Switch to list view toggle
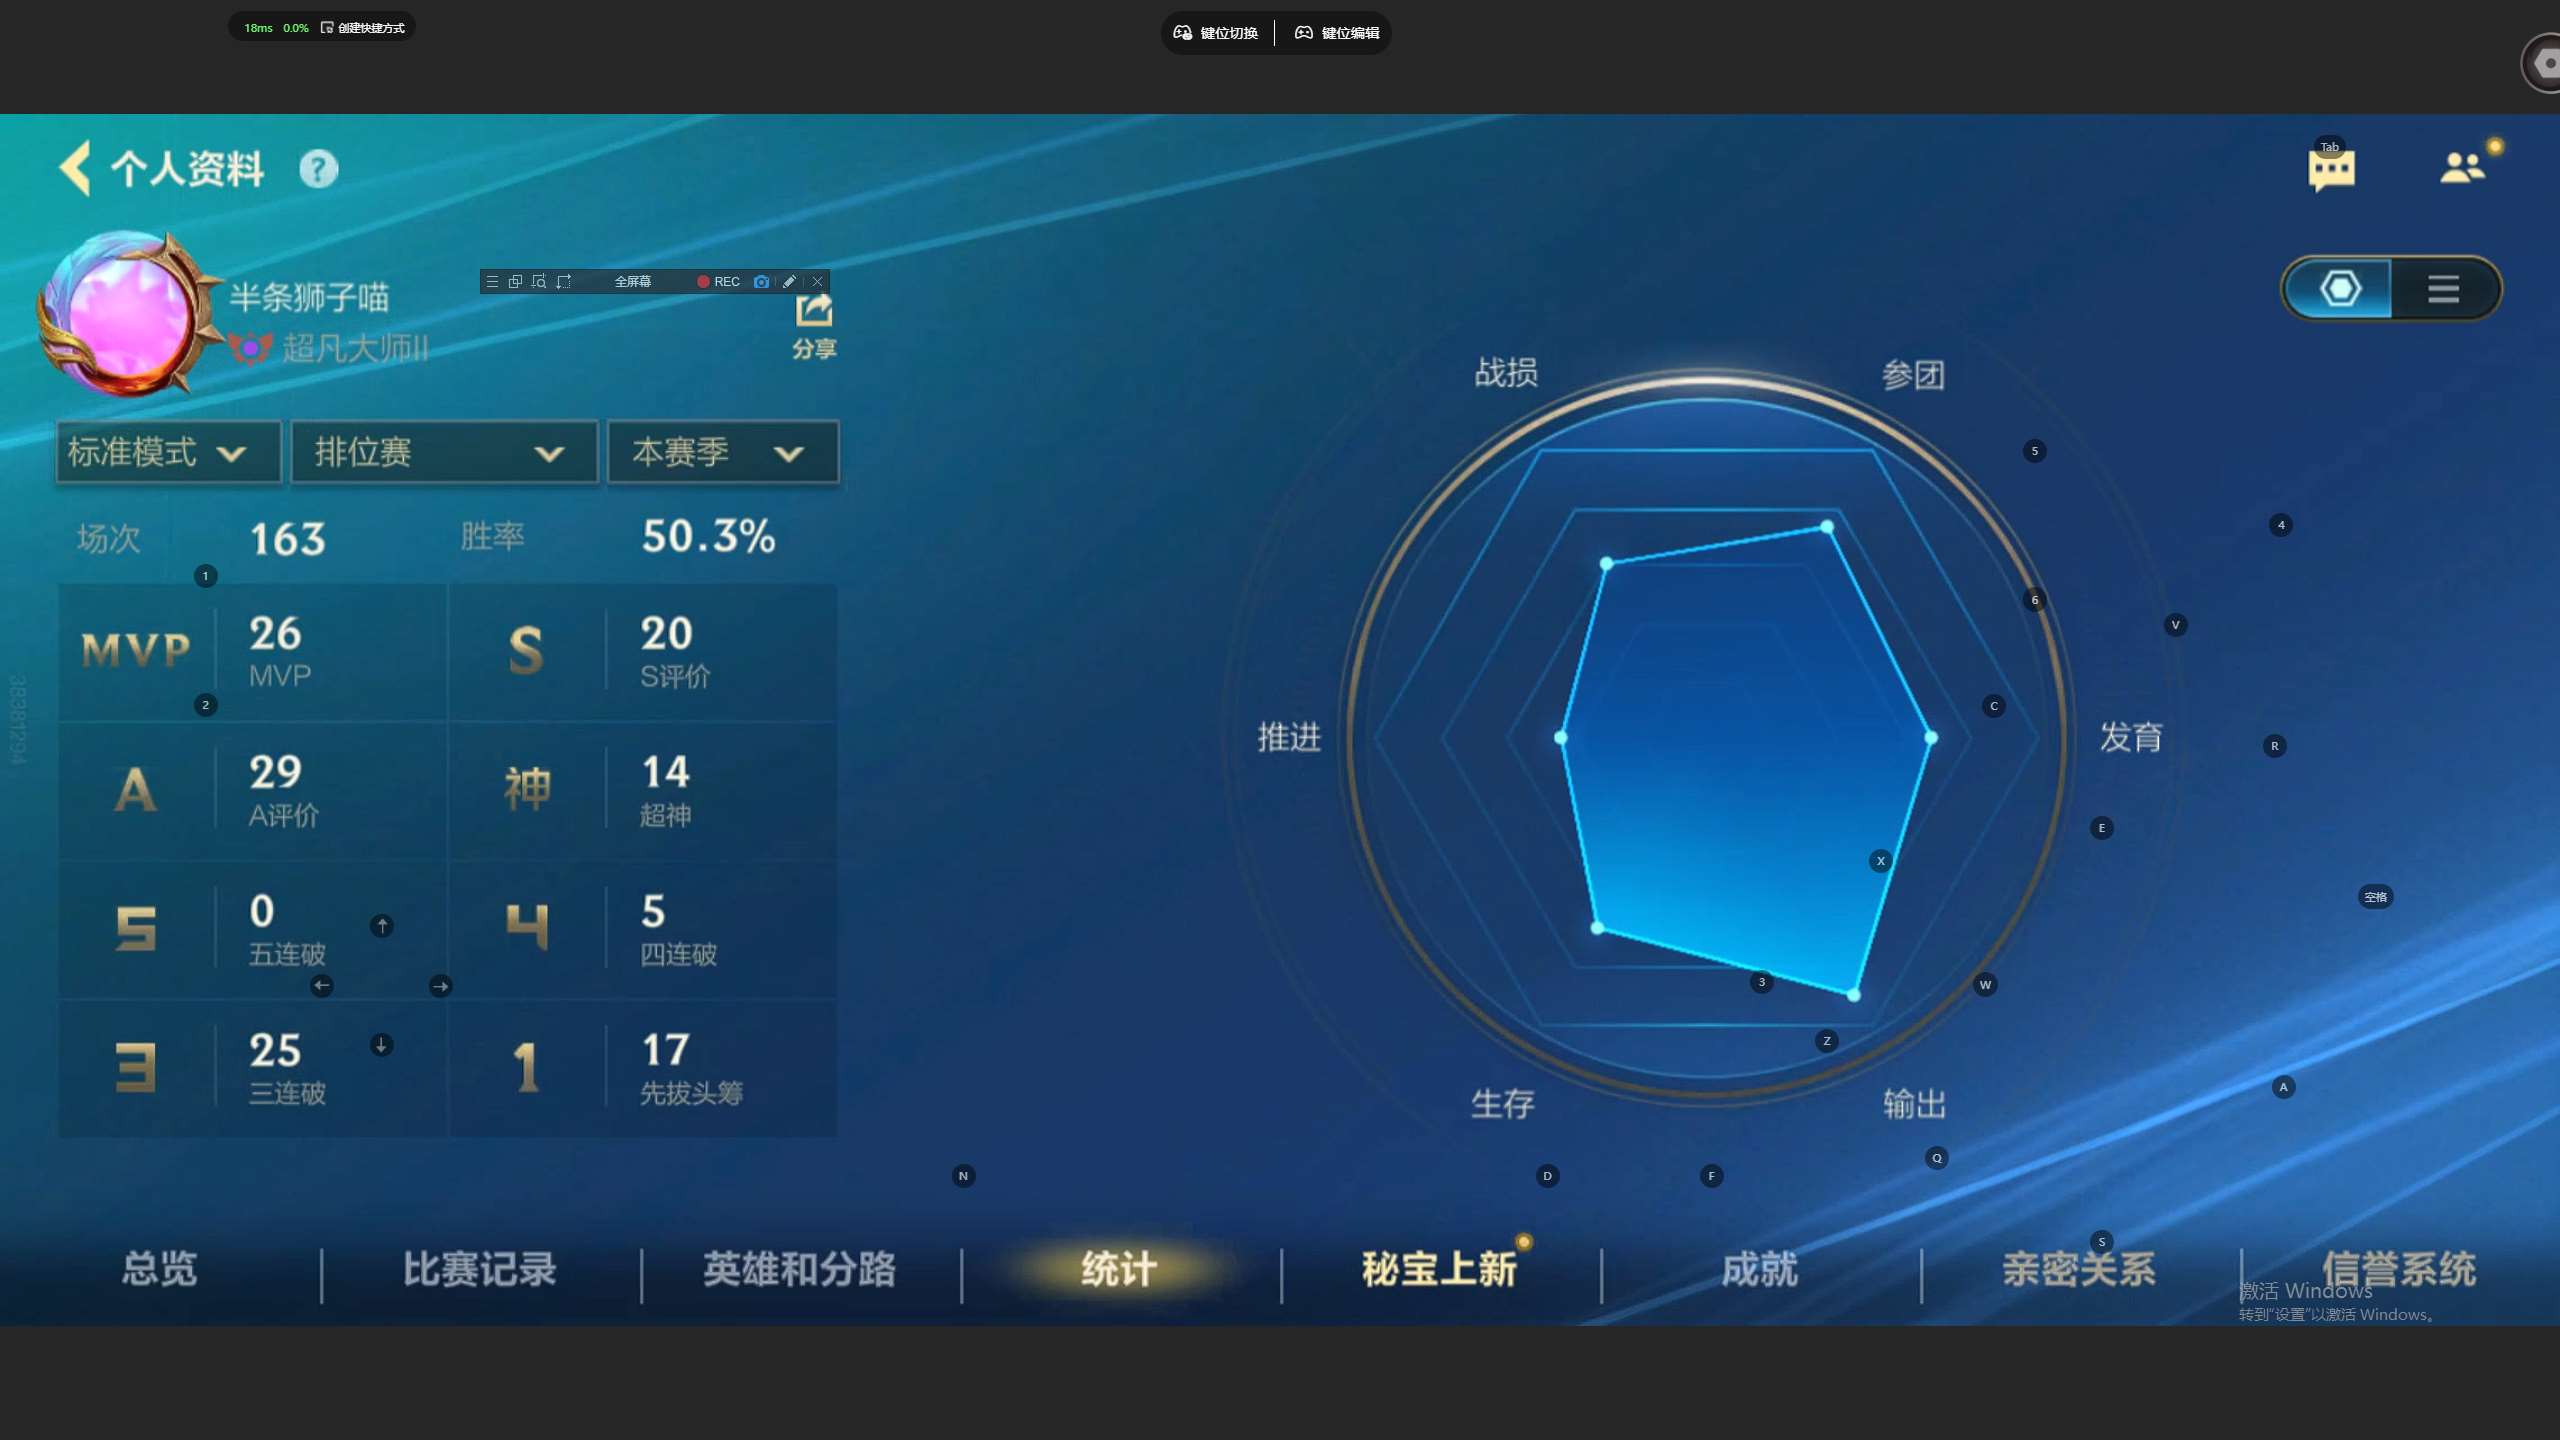This screenshot has width=2560, height=1440. pyautogui.click(x=2443, y=289)
